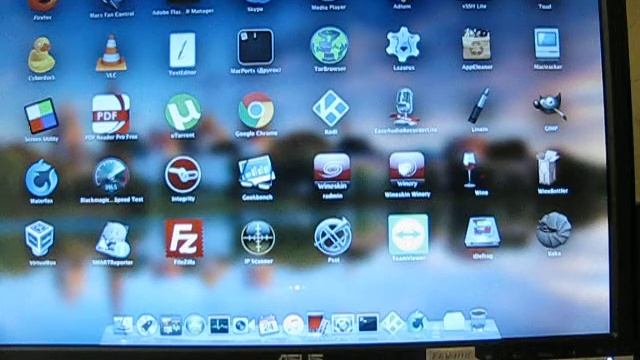Viewport: 640px width, 360px height.
Task: Open the MacPorts apps folder
Action: pos(256,47)
